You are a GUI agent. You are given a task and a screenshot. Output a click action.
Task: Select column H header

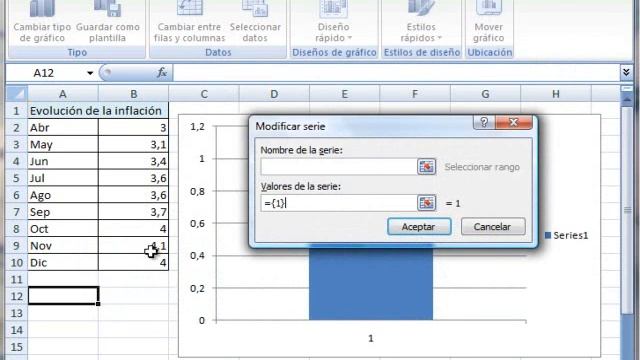[x=556, y=94]
